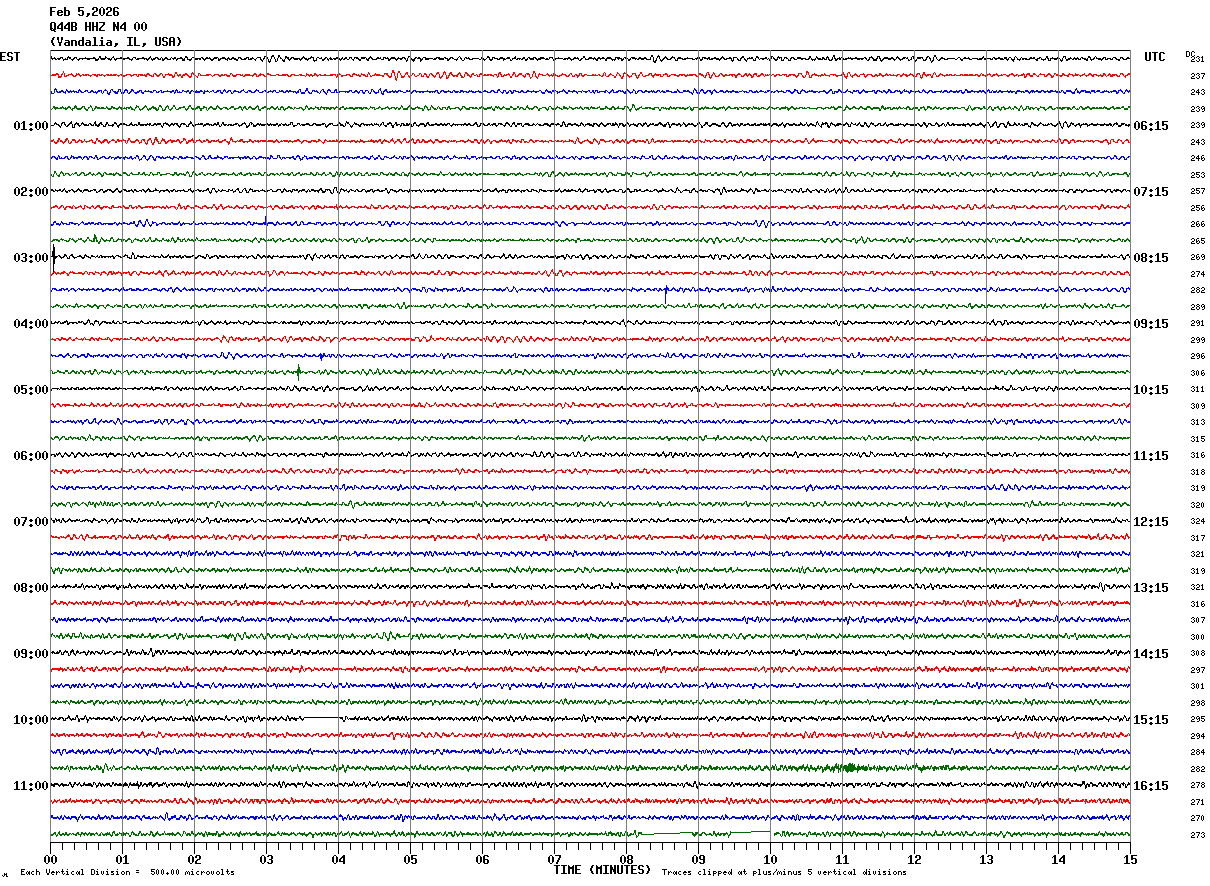Viewport: 1210px width, 886px height.
Task: Click the 11:00 EST time label
Action: coord(30,786)
